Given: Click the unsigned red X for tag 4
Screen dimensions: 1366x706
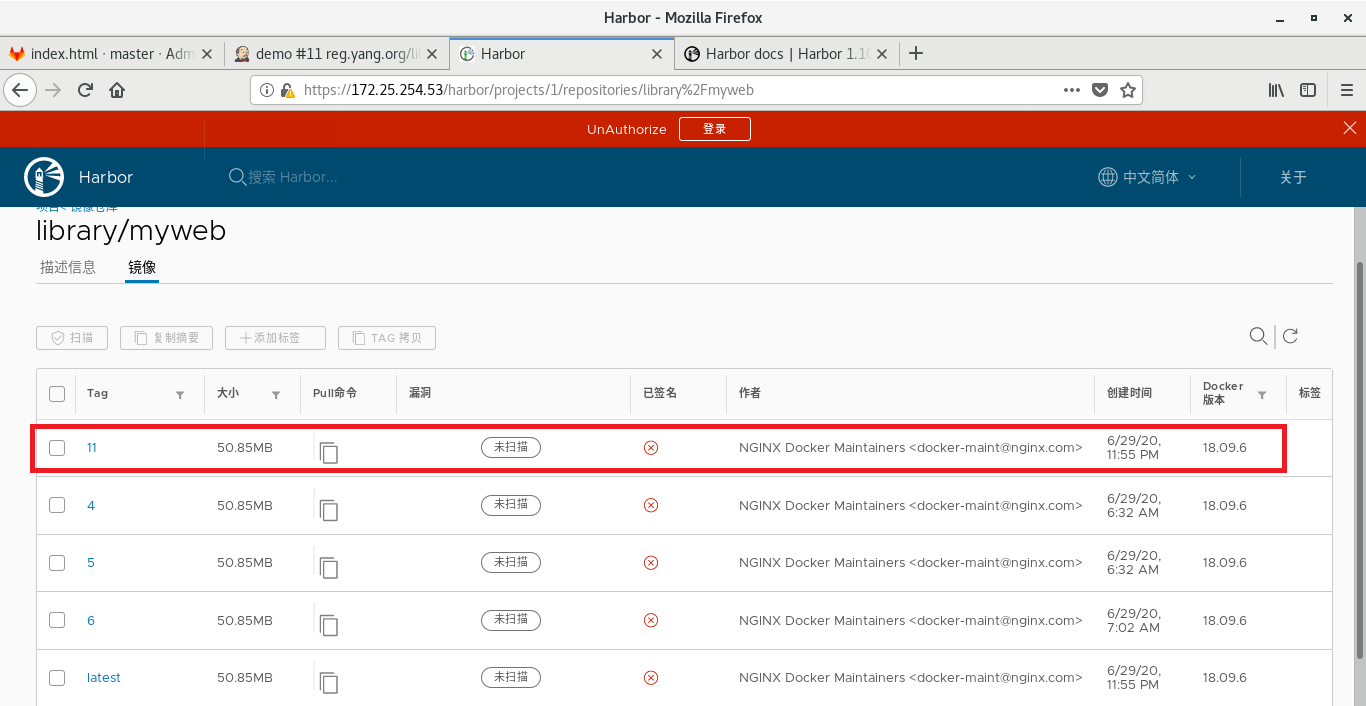Looking at the screenshot, I should point(651,505).
